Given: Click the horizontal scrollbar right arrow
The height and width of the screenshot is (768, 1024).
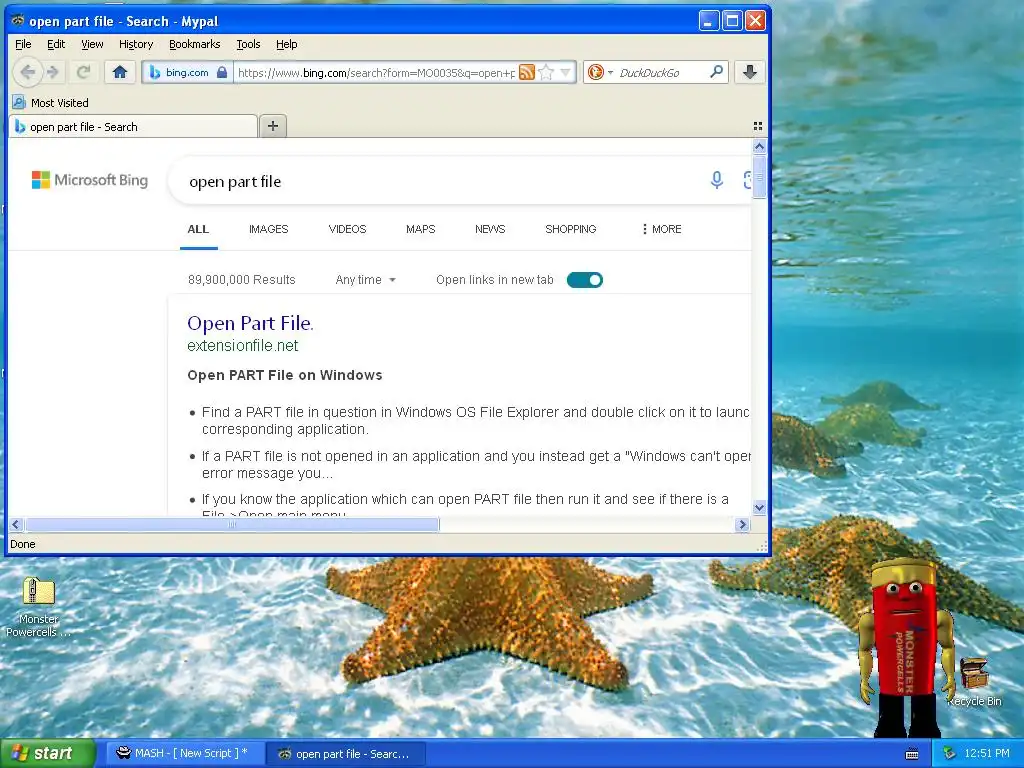Looking at the screenshot, I should [x=742, y=524].
